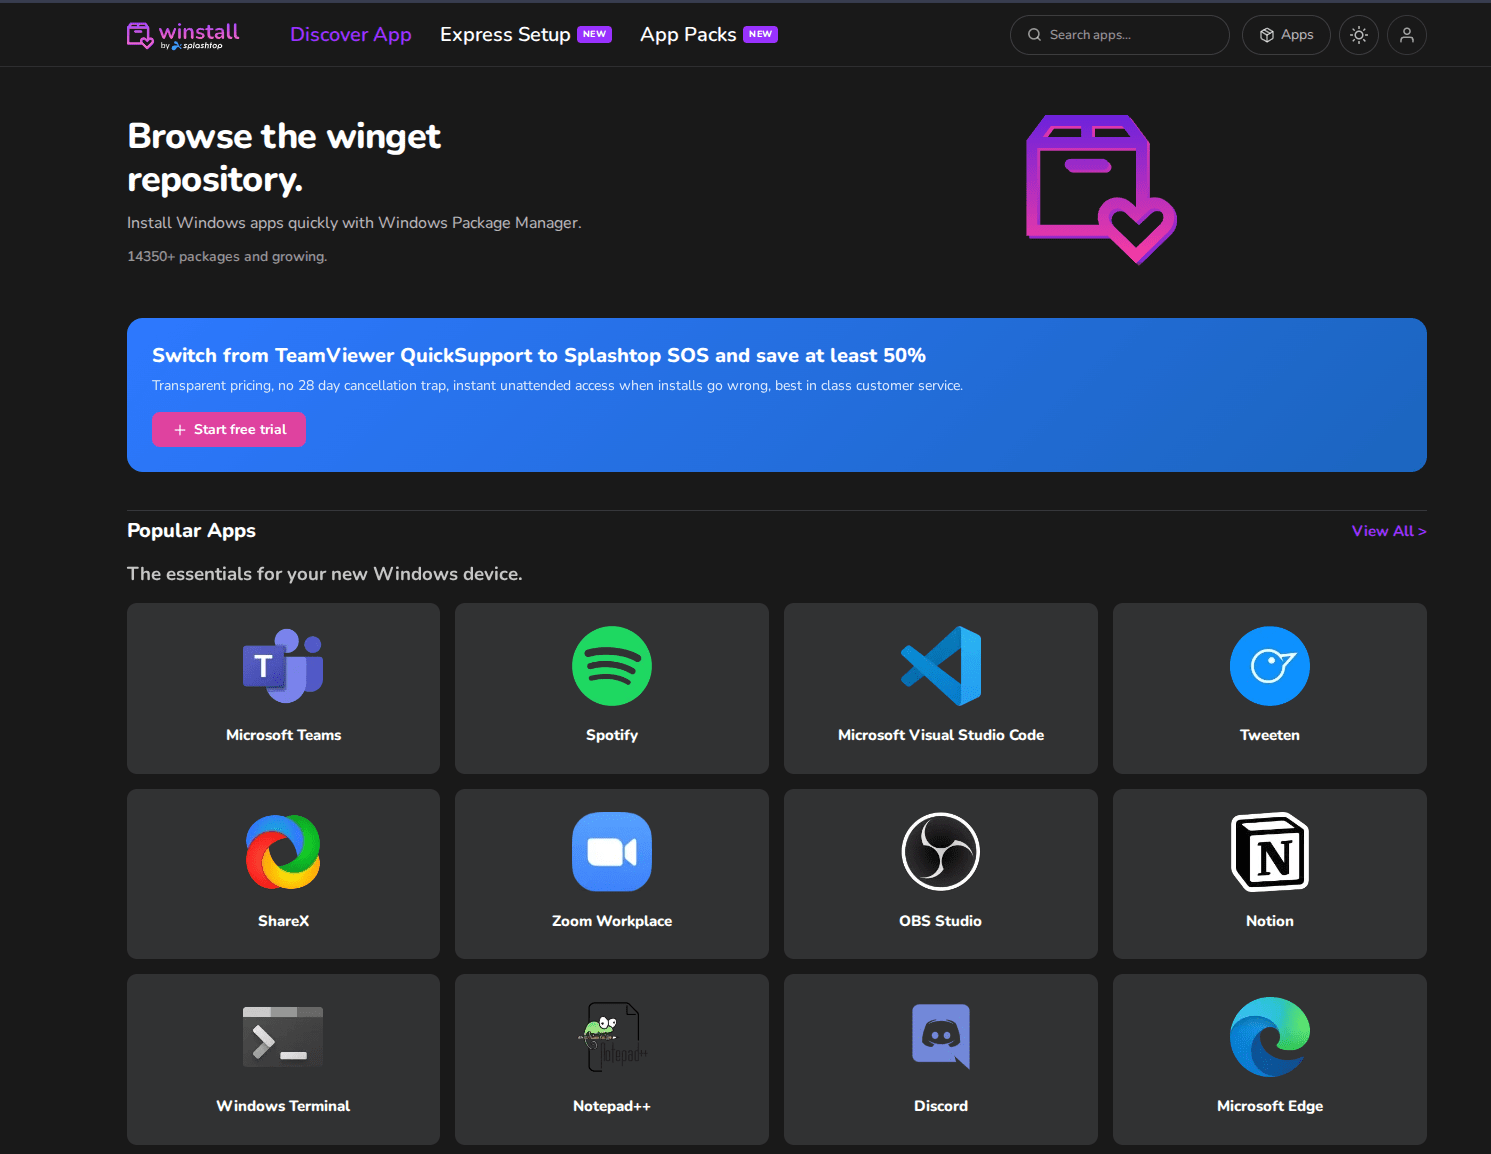1491x1154 pixels.
Task: Click the Discord app name
Action: 941,1106
